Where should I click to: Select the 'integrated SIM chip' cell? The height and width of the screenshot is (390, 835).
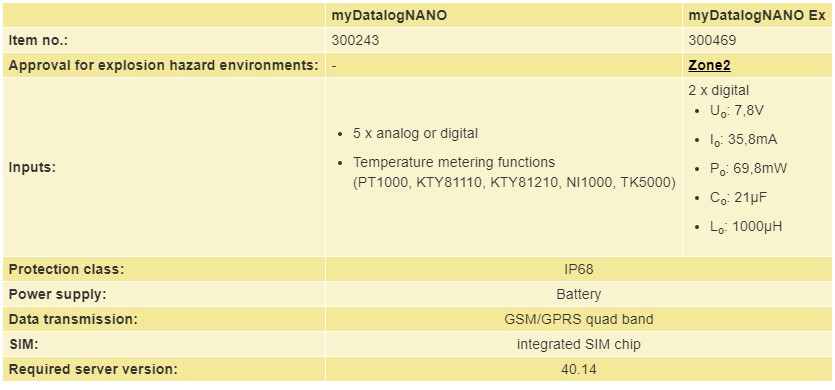coord(578,344)
